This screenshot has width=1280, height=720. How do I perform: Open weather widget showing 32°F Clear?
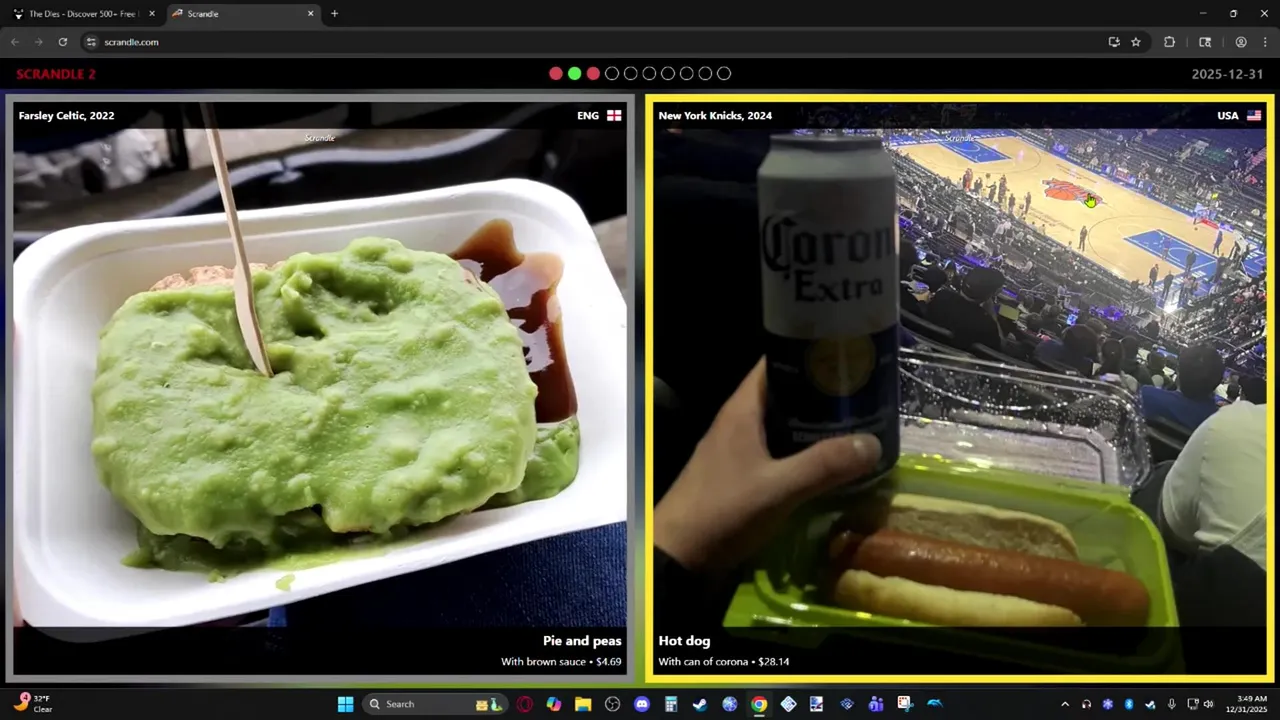[33, 704]
